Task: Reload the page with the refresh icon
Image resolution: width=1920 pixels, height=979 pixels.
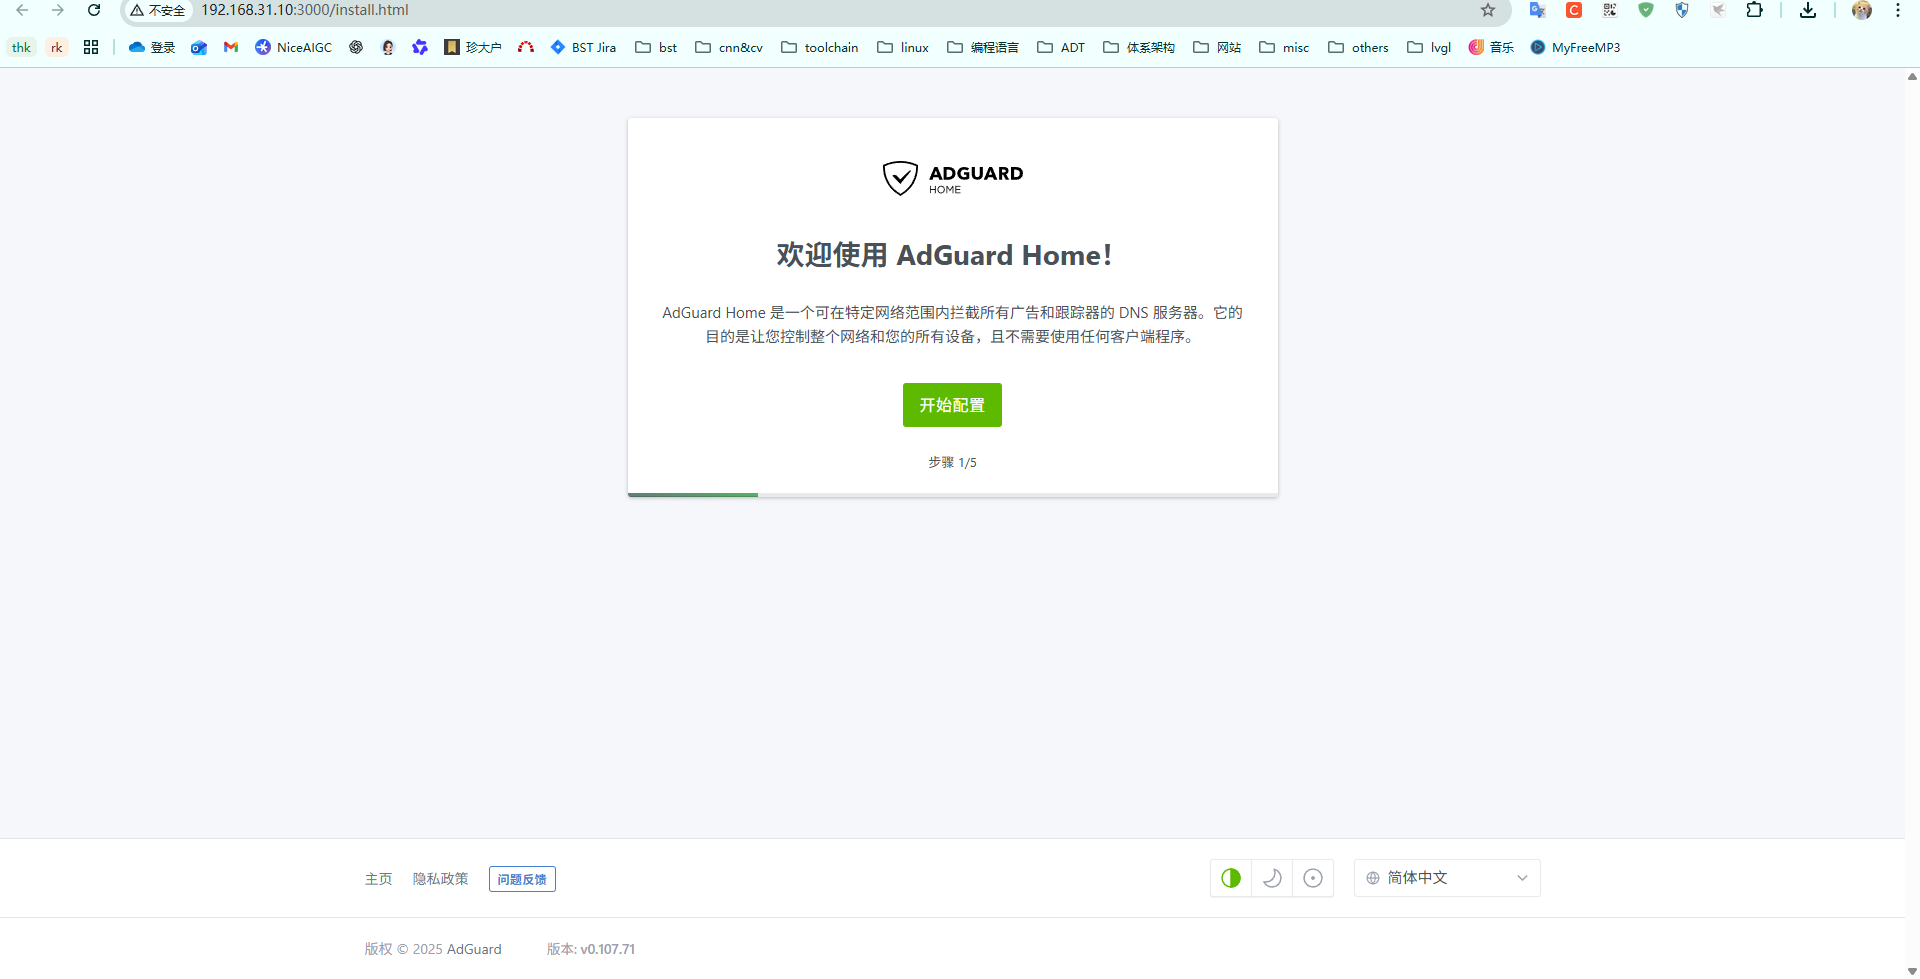Action: click(94, 10)
